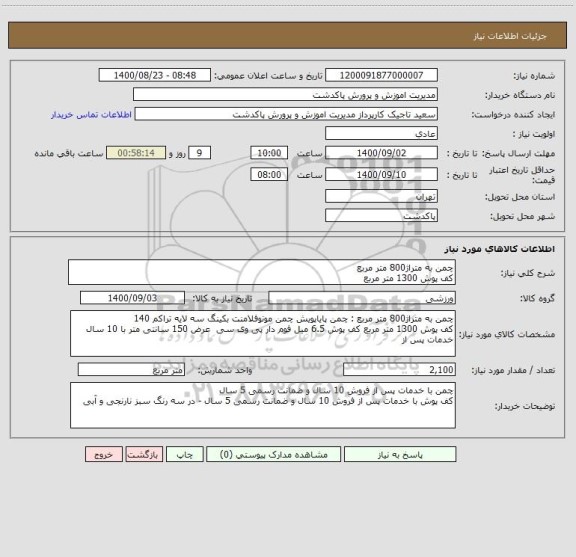576x557 pixels.
Task: Click the quantity field showing 2,100
Action: 399,370
